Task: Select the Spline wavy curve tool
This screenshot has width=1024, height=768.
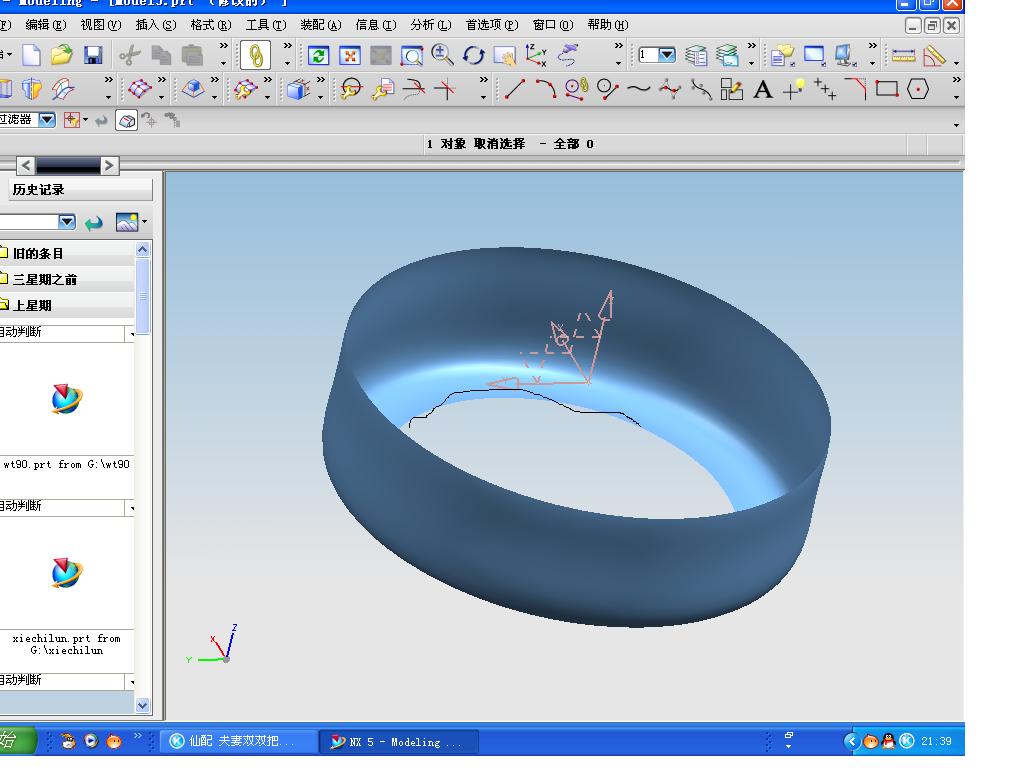Action: click(x=639, y=89)
